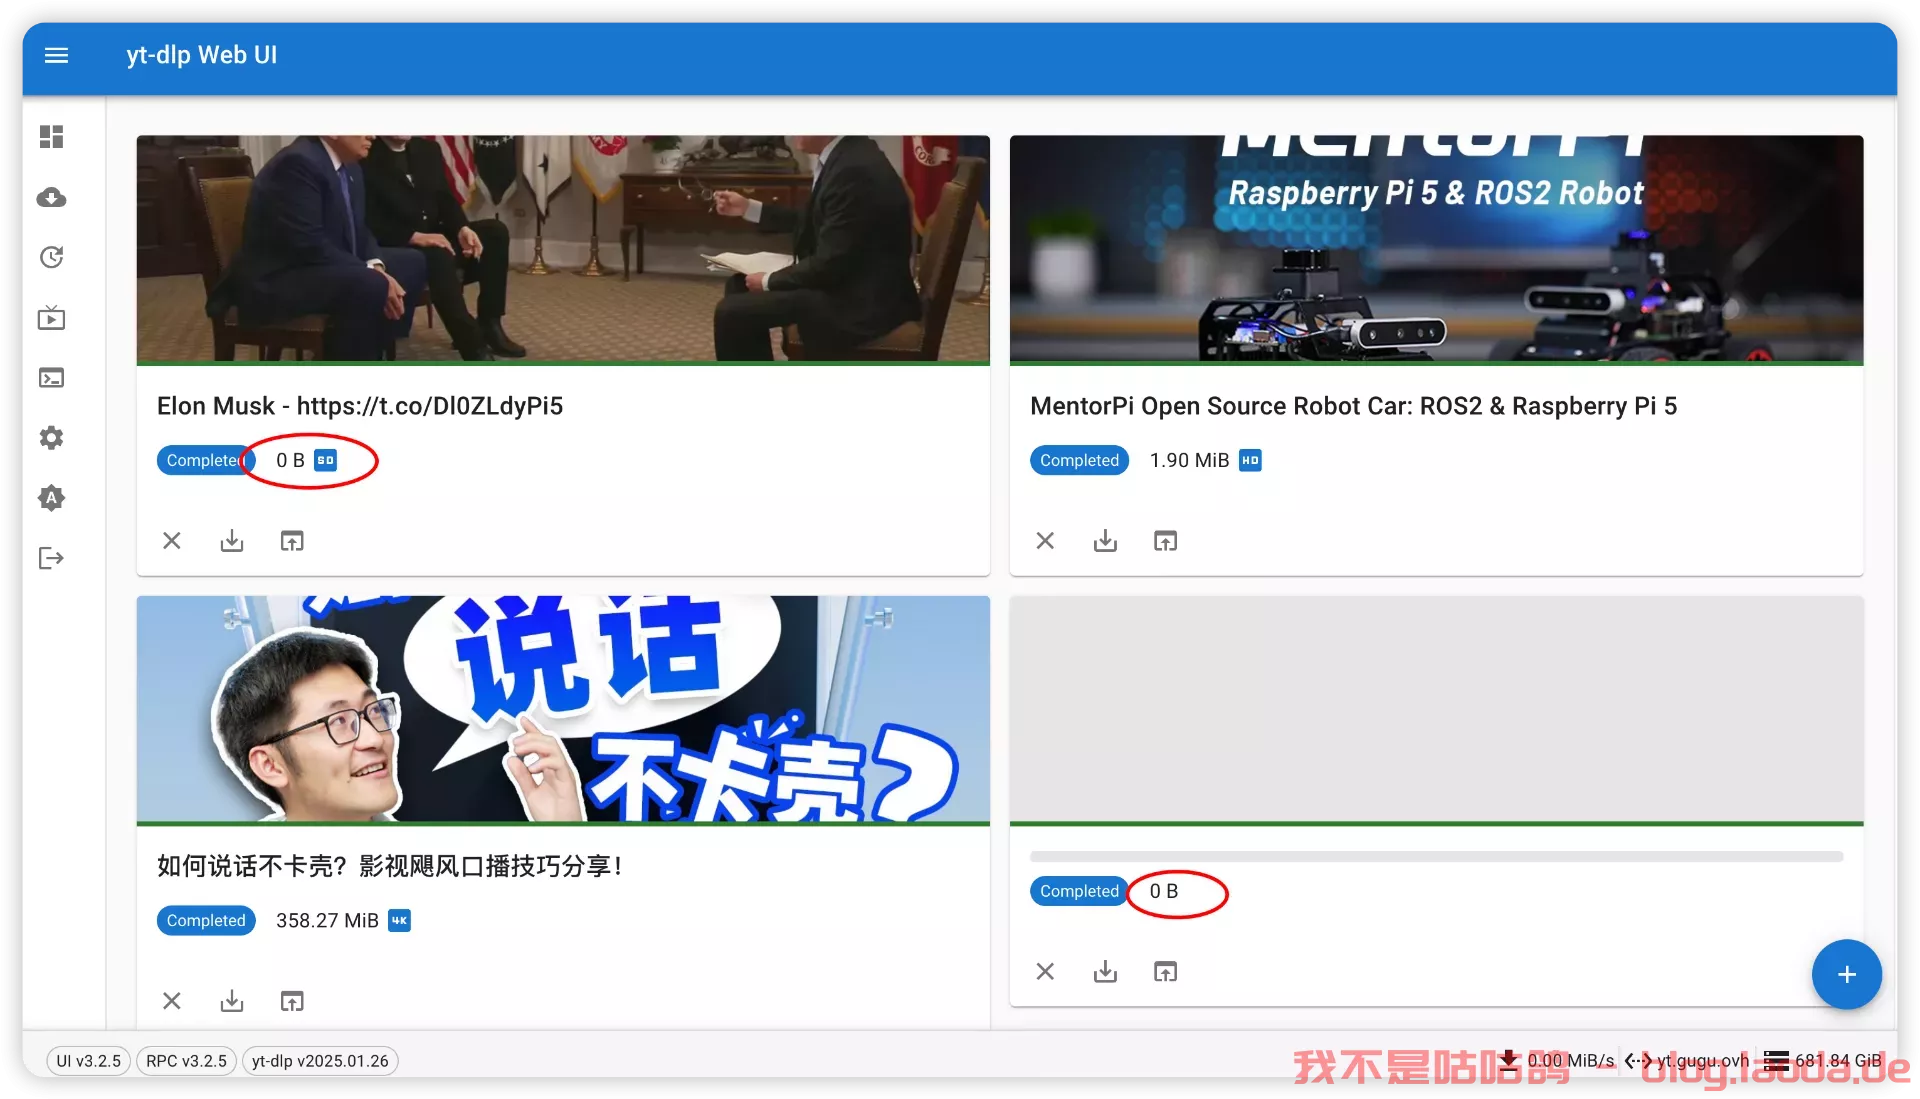Viewport: 1920px width, 1099px height.
Task: Open the history clock sidebar icon
Action: pos(52,257)
